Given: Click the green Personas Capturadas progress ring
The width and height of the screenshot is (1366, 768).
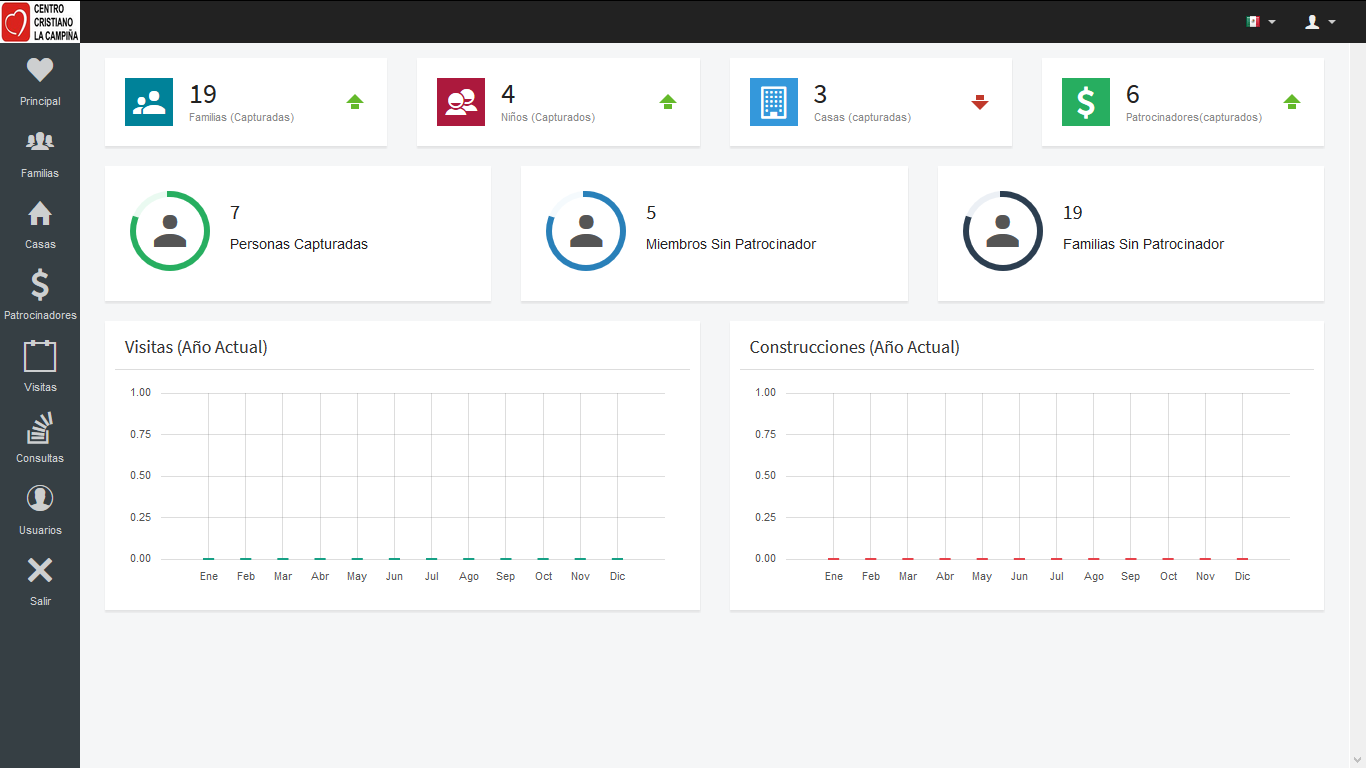Looking at the screenshot, I should pyautogui.click(x=170, y=231).
